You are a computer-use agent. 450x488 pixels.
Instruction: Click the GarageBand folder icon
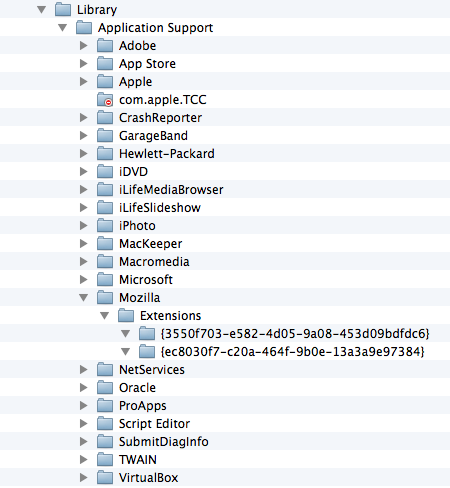[105, 135]
